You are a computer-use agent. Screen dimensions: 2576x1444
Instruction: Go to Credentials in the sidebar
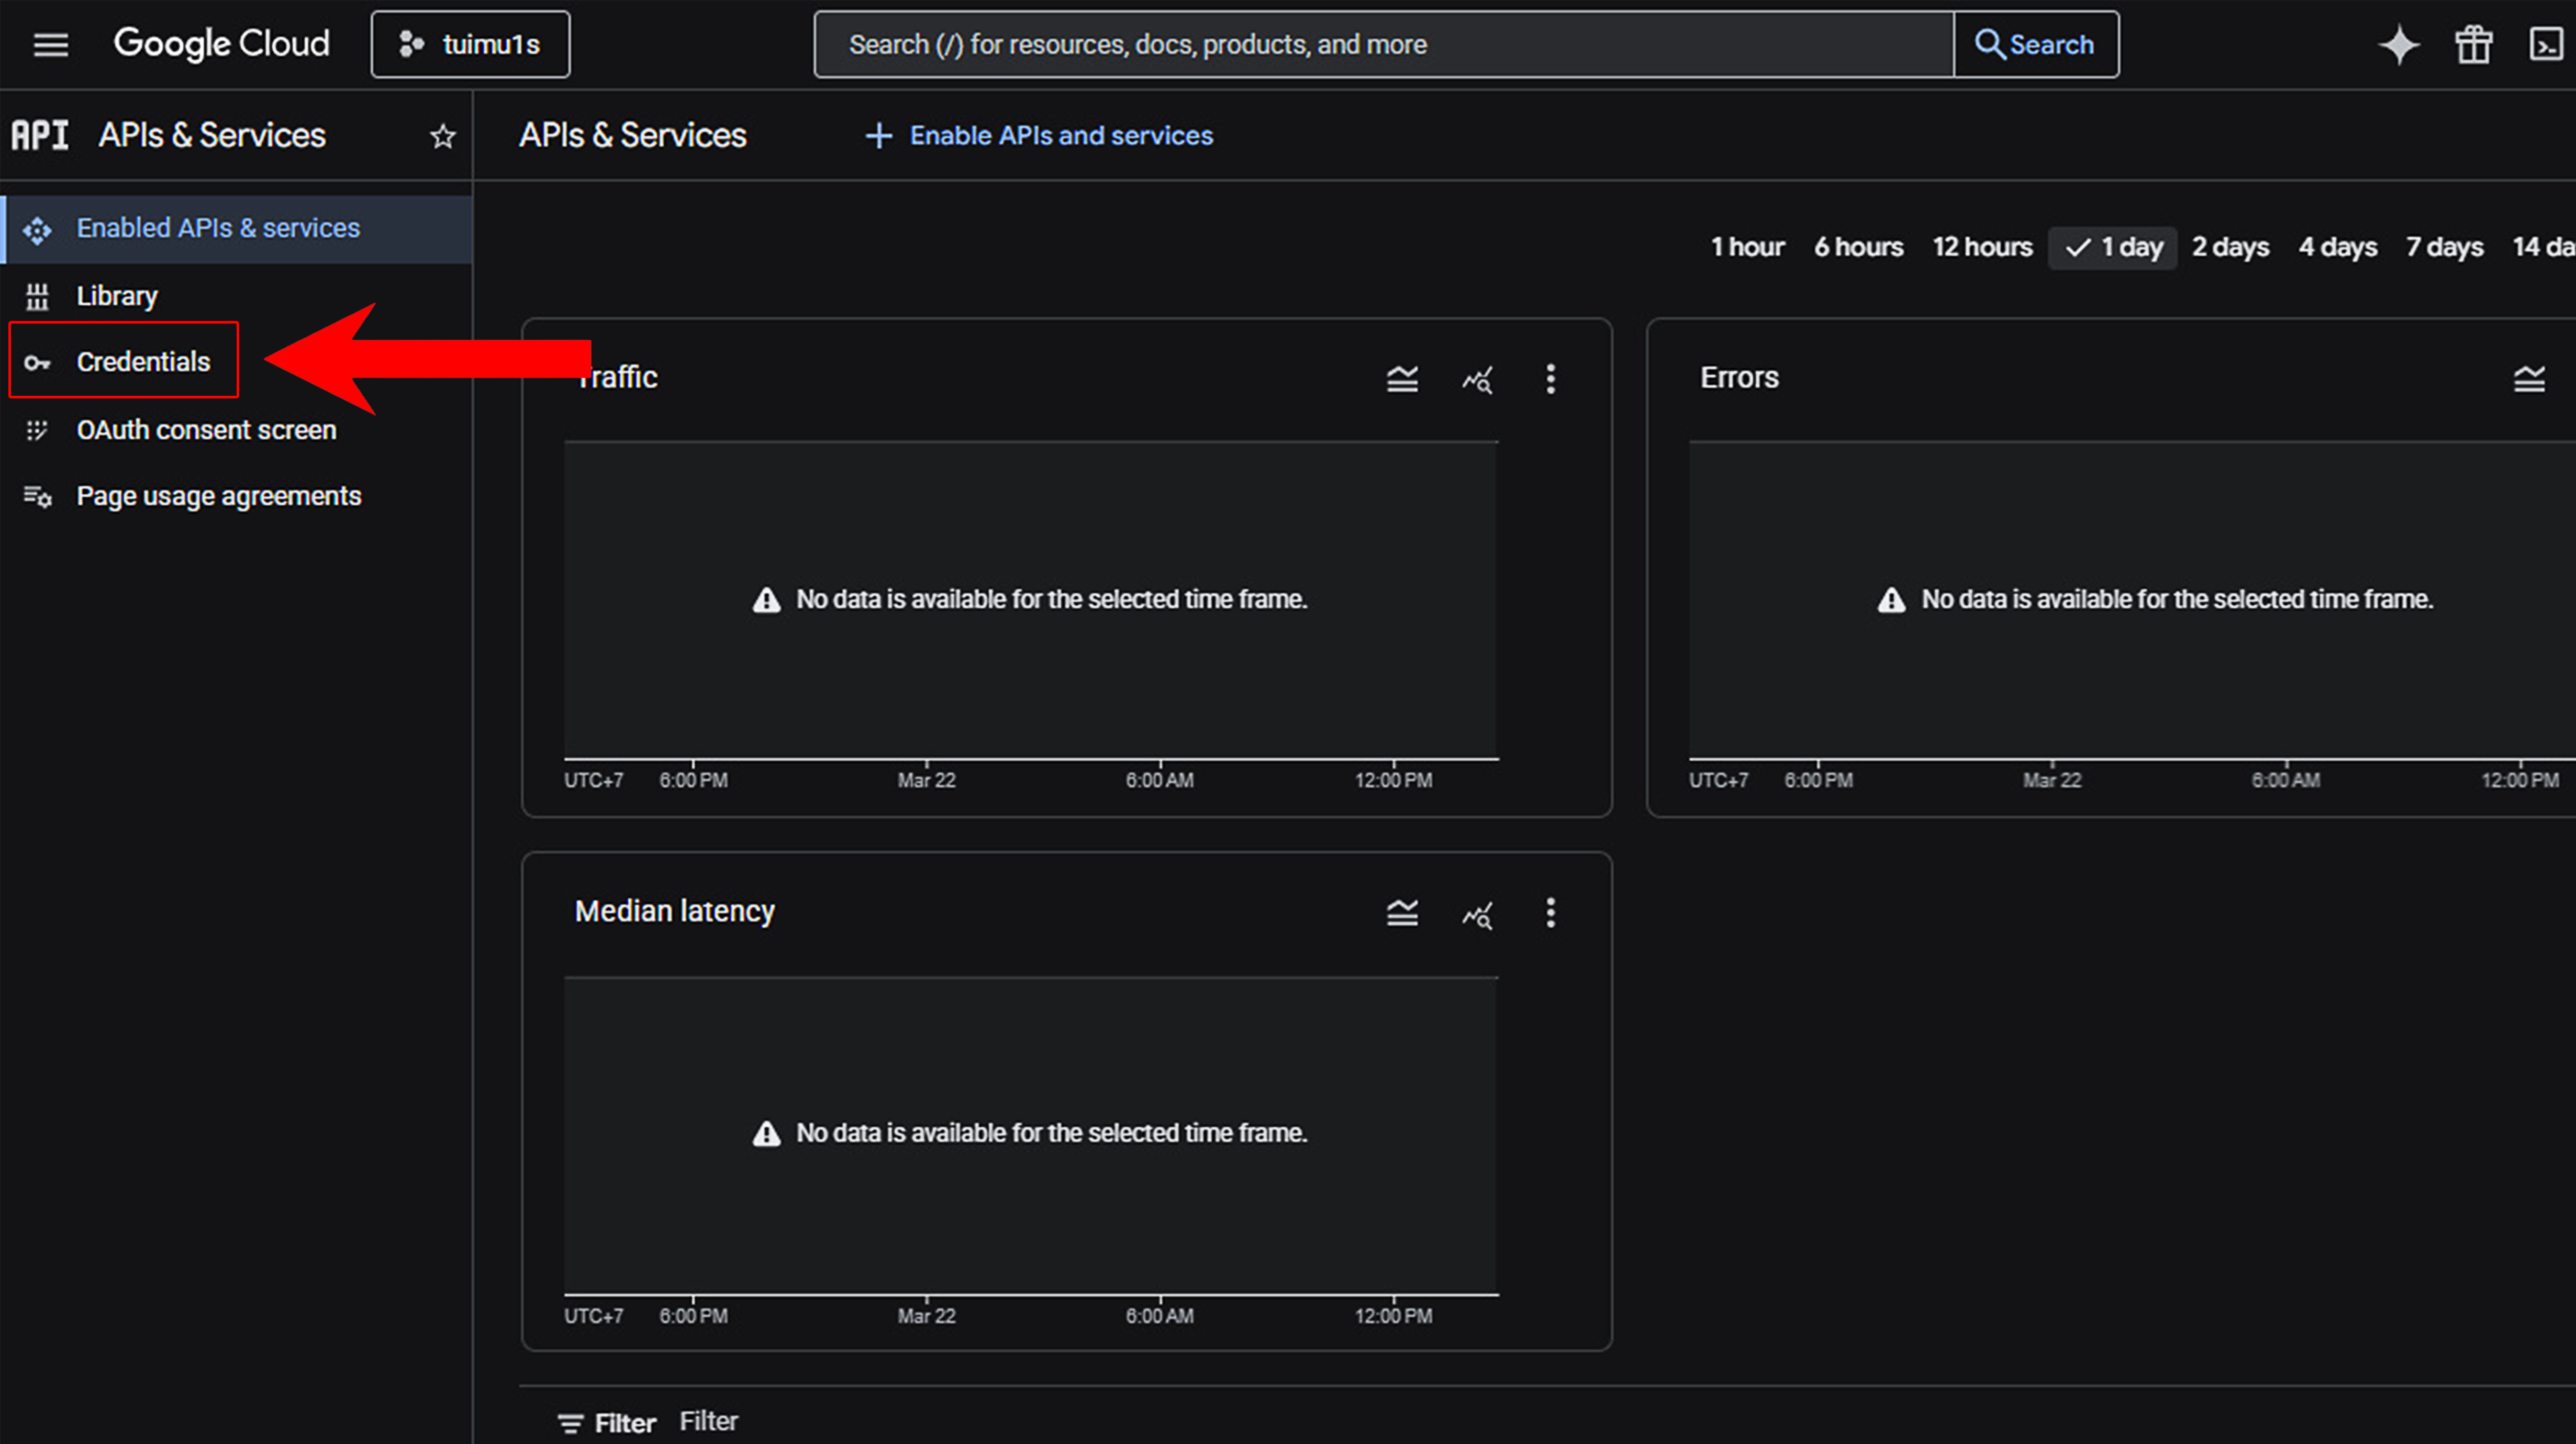[x=143, y=362]
